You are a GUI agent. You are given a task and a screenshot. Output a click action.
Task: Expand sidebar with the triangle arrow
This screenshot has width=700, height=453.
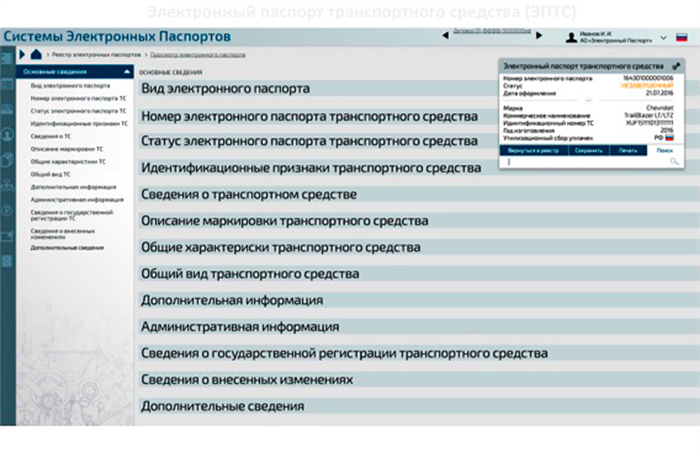coord(22,54)
